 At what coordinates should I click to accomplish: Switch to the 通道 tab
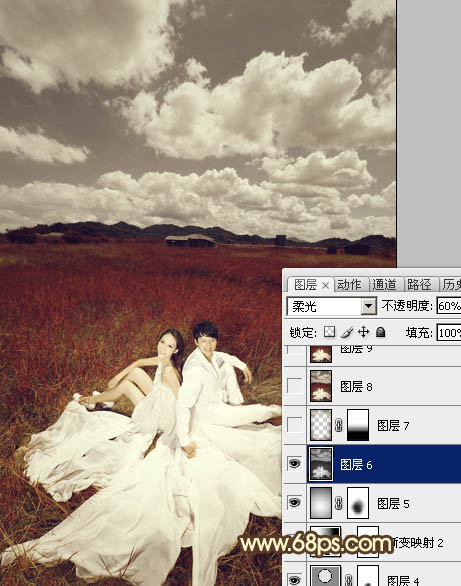[x=384, y=285]
